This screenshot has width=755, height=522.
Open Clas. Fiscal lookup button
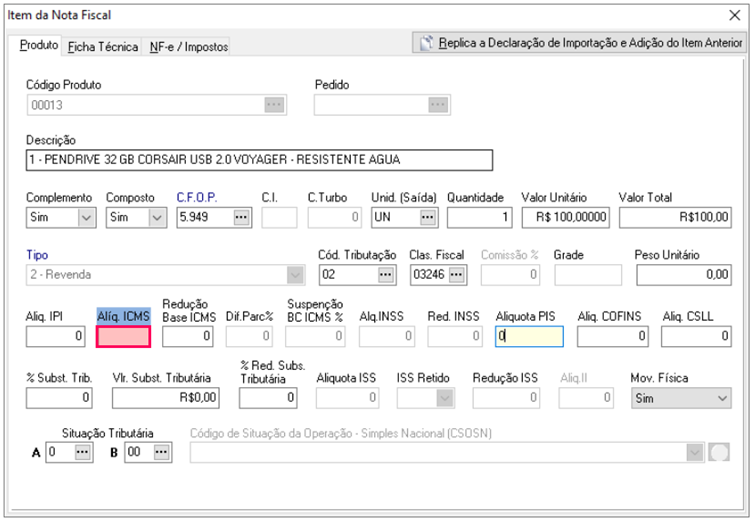[x=456, y=274]
